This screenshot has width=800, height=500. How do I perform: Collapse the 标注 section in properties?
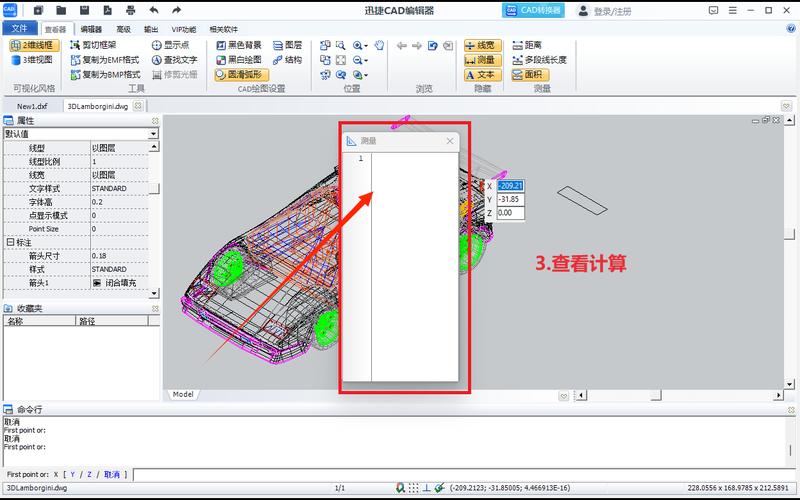10,242
